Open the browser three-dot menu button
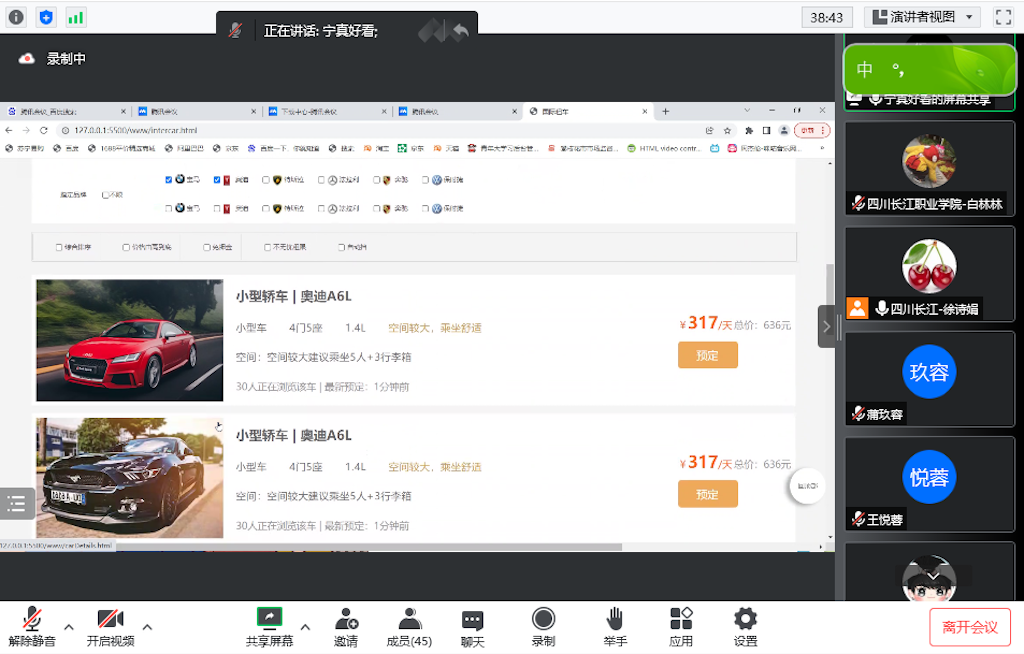This screenshot has height=654, width=1024. [823, 130]
